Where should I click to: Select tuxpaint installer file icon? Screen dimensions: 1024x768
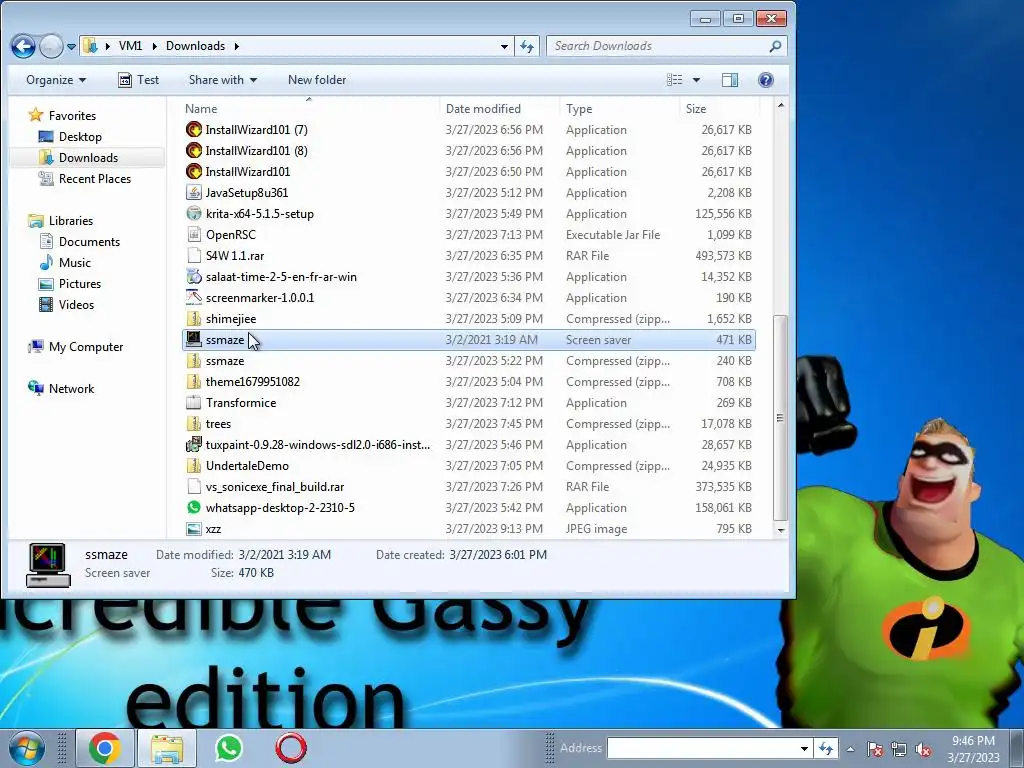[x=194, y=445]
